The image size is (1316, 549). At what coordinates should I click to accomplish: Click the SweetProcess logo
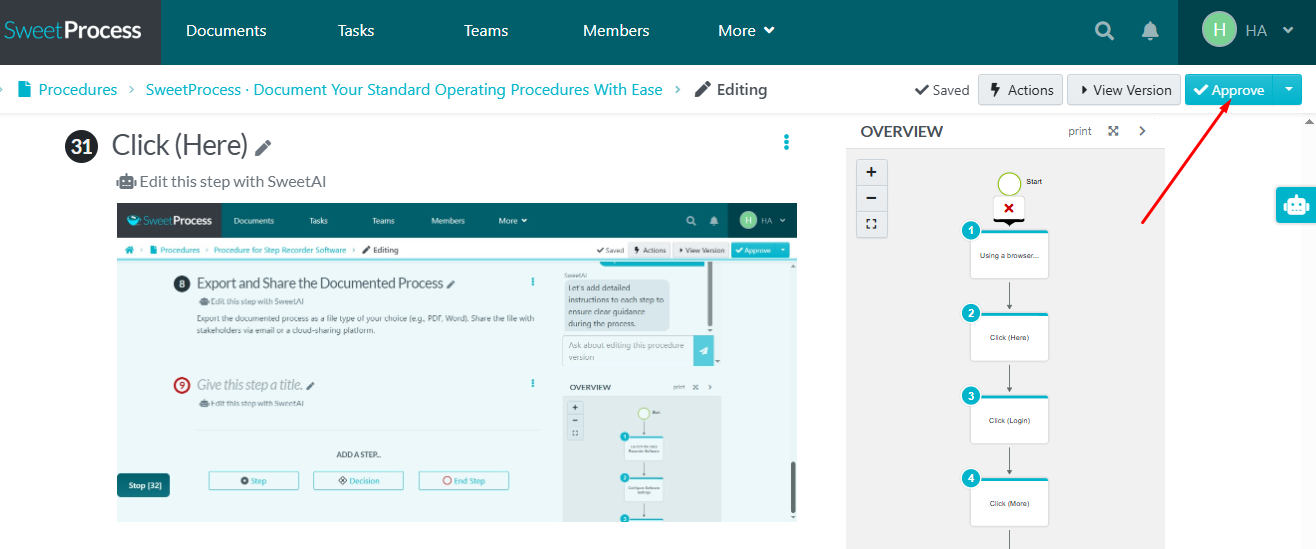pyautogui.click(x=72, y=31)
